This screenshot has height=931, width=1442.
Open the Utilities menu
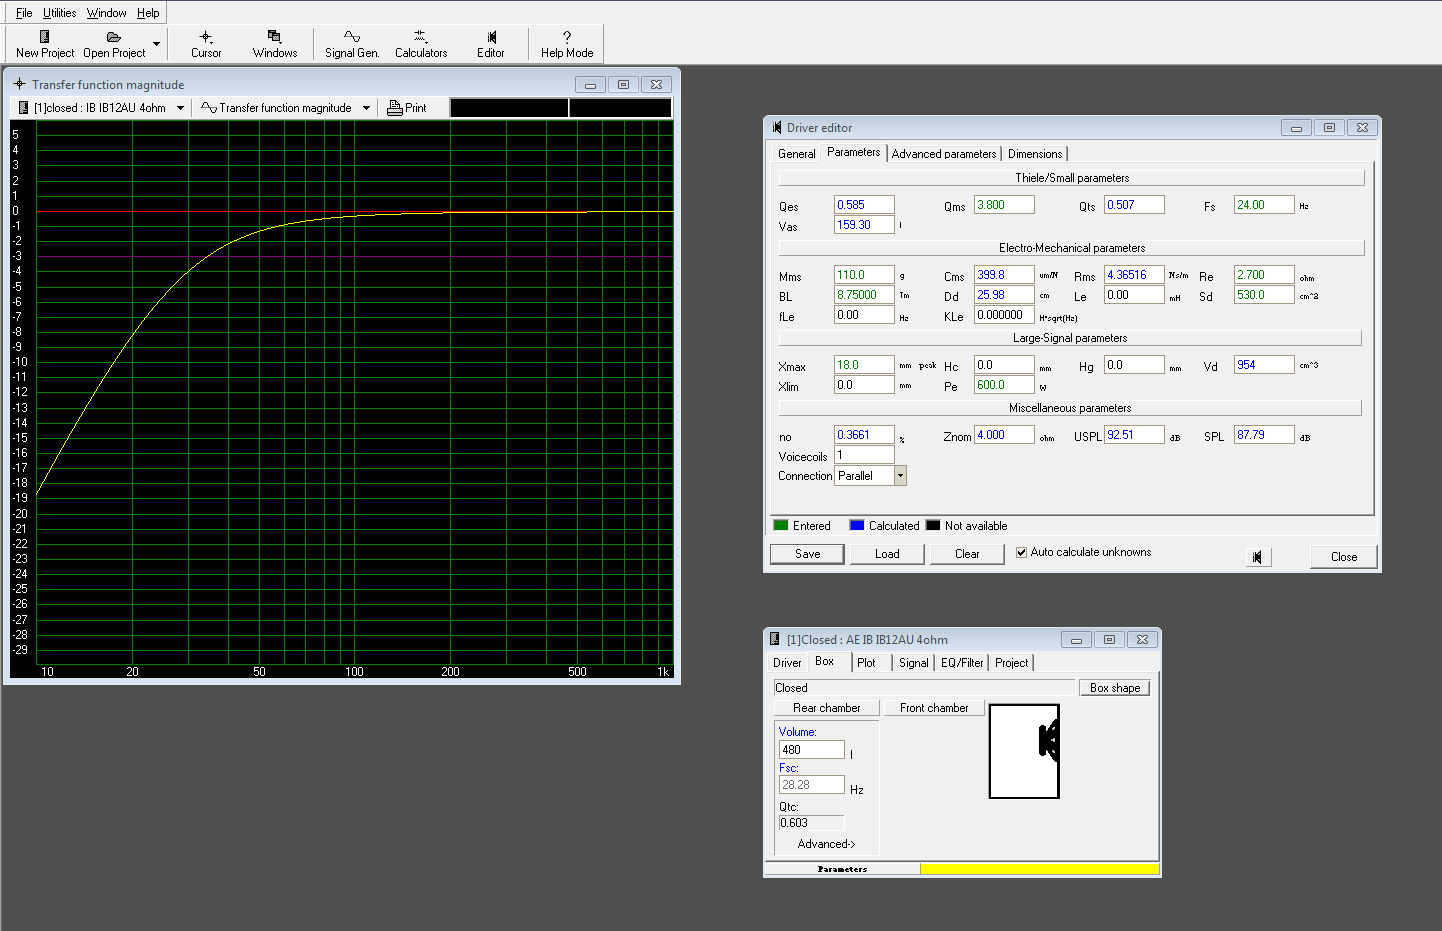pyautogui.click(x=59, y=13)
